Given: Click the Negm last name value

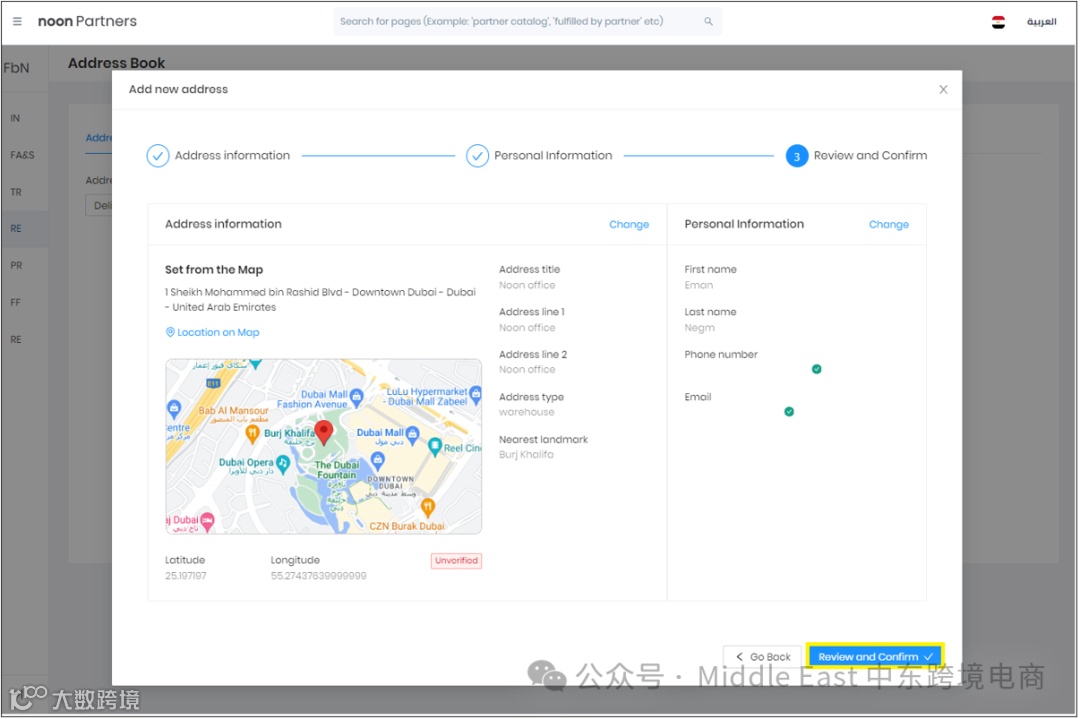Looking at the screenshot, I should [x=699, y=328].
